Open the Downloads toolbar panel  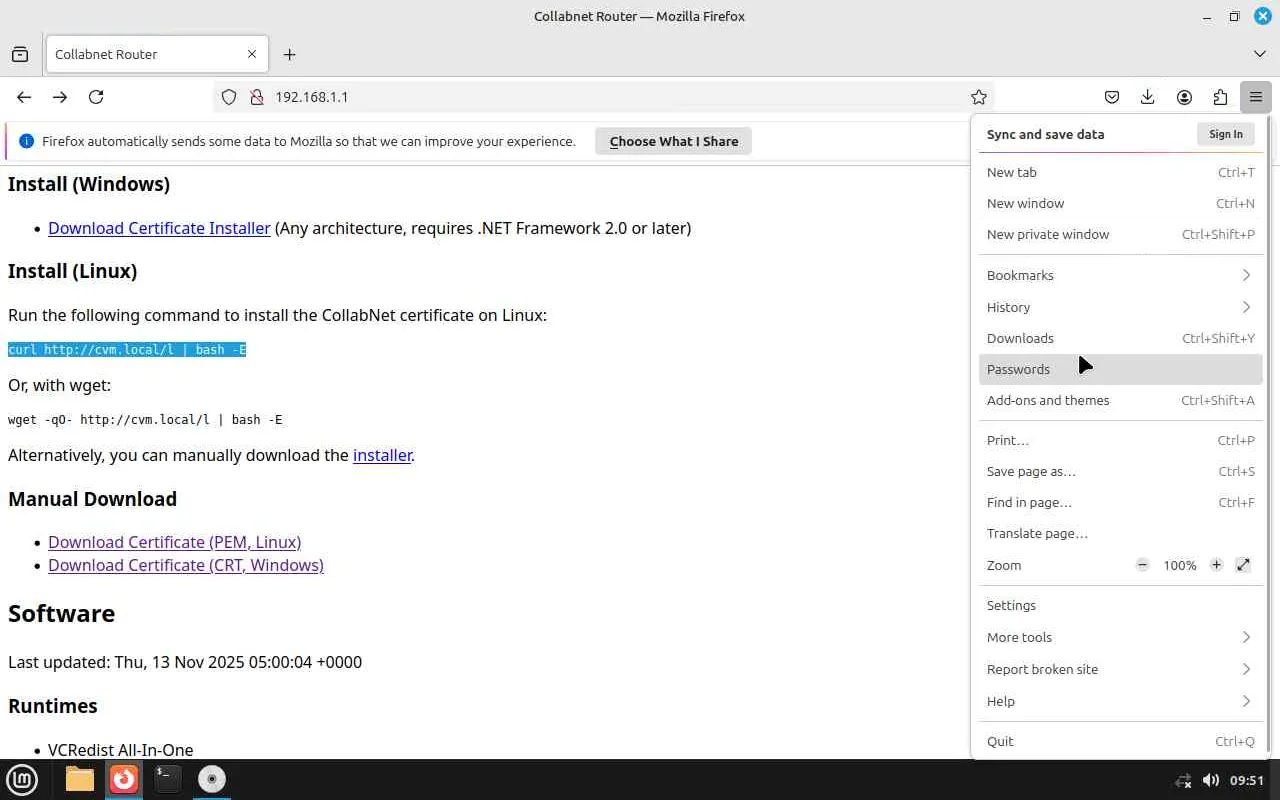1148,97
